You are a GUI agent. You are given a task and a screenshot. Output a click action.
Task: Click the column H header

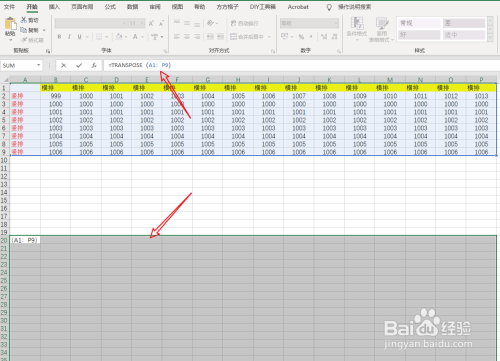238,80
